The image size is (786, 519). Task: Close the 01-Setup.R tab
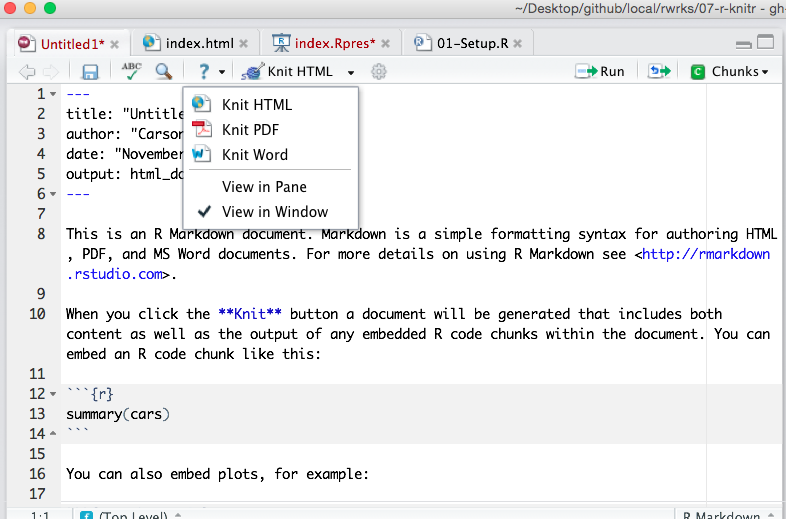[518, 44]
